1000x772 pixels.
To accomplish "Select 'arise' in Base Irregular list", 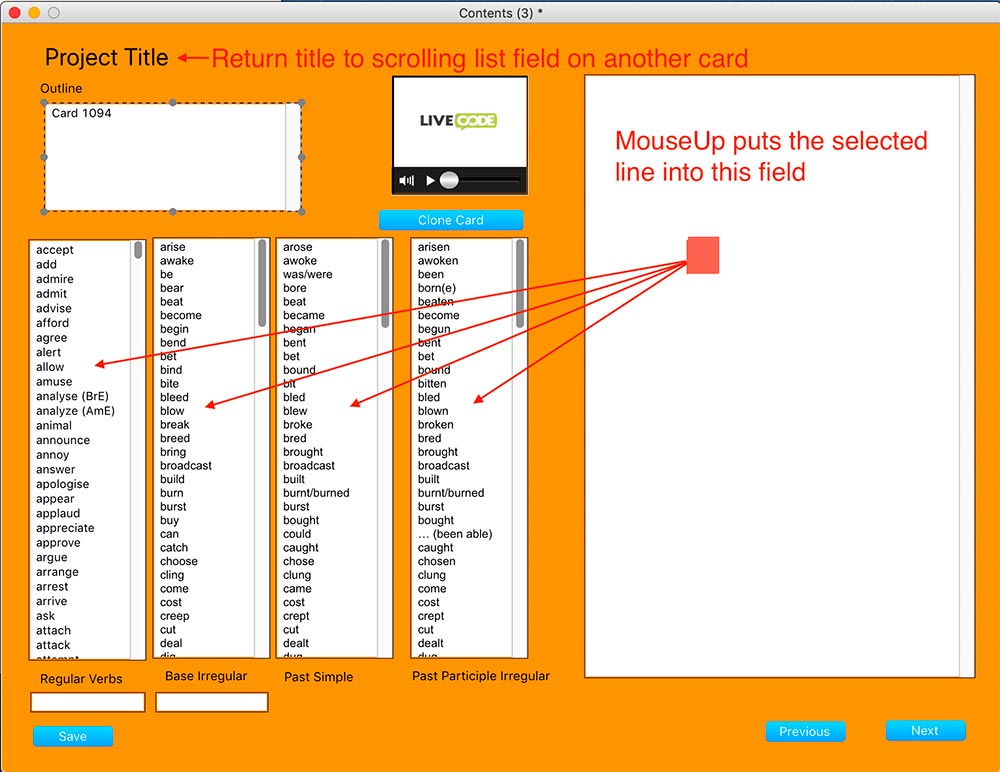I will pyautogui.click(x=173, y=247).
